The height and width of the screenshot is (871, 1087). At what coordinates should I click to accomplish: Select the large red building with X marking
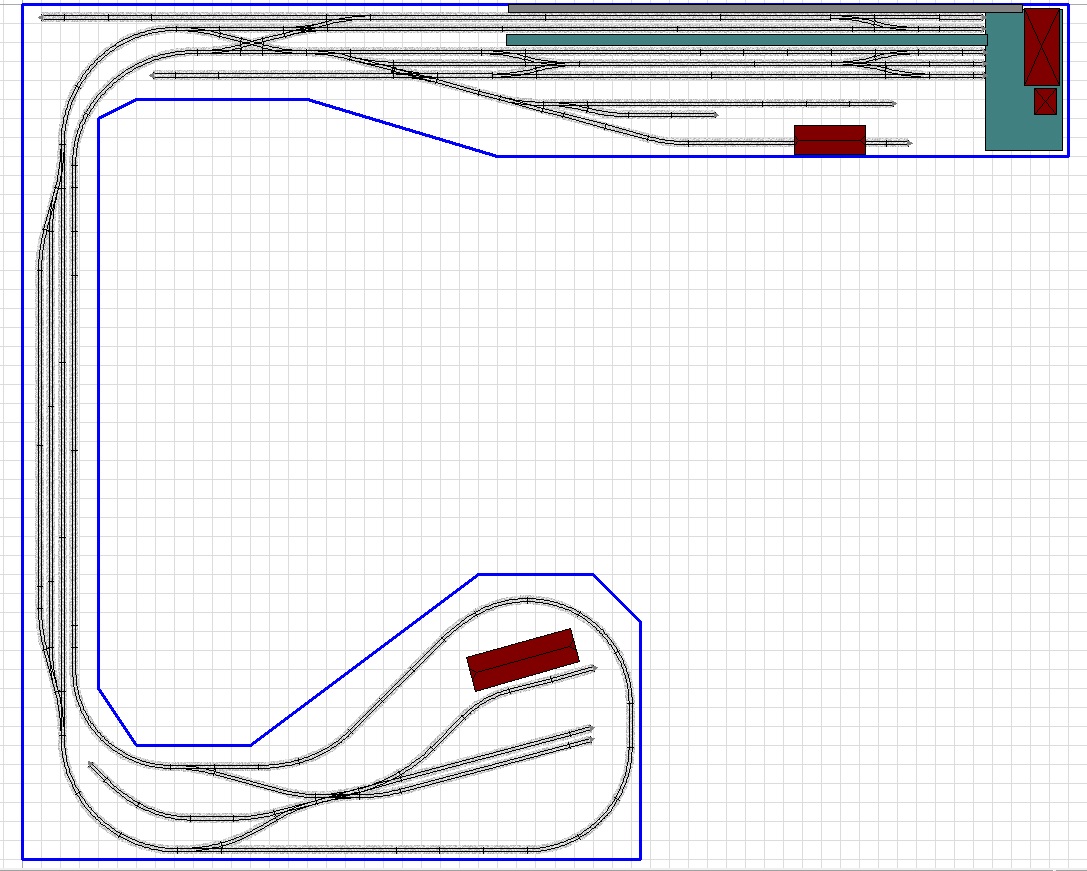(1041, 47)
